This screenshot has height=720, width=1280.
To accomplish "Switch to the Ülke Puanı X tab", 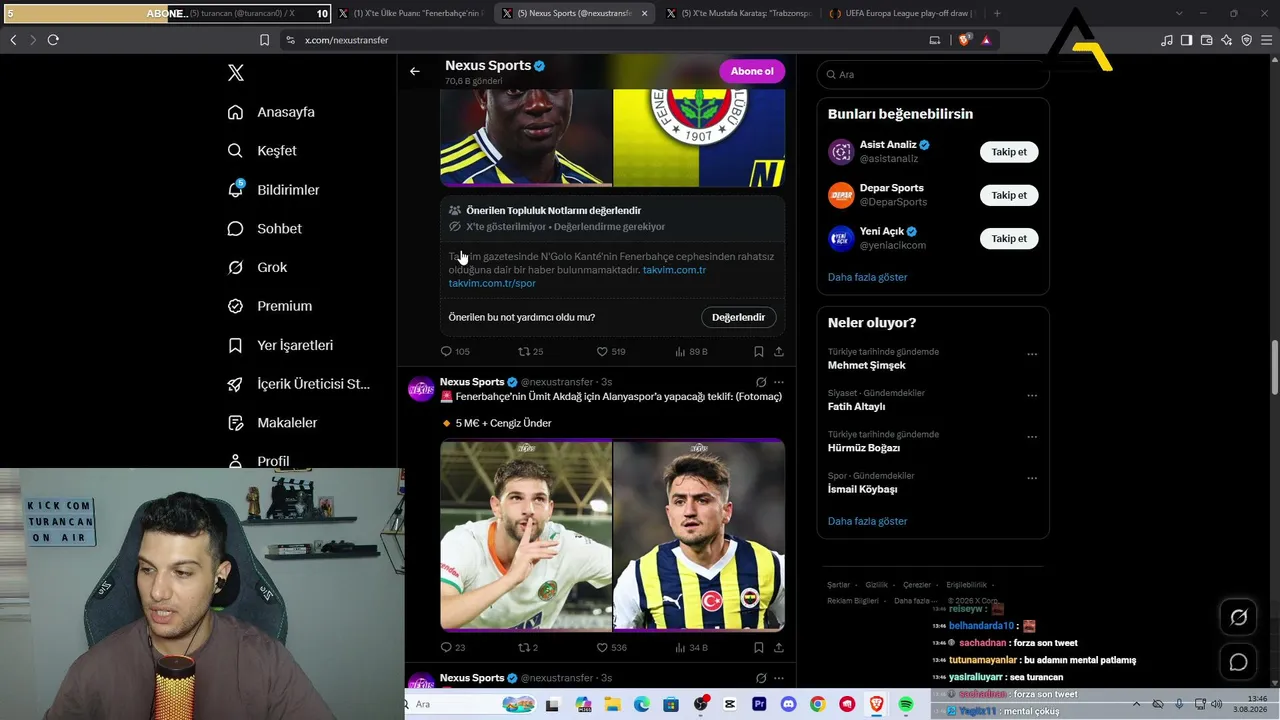I will (x=412, y=13).
